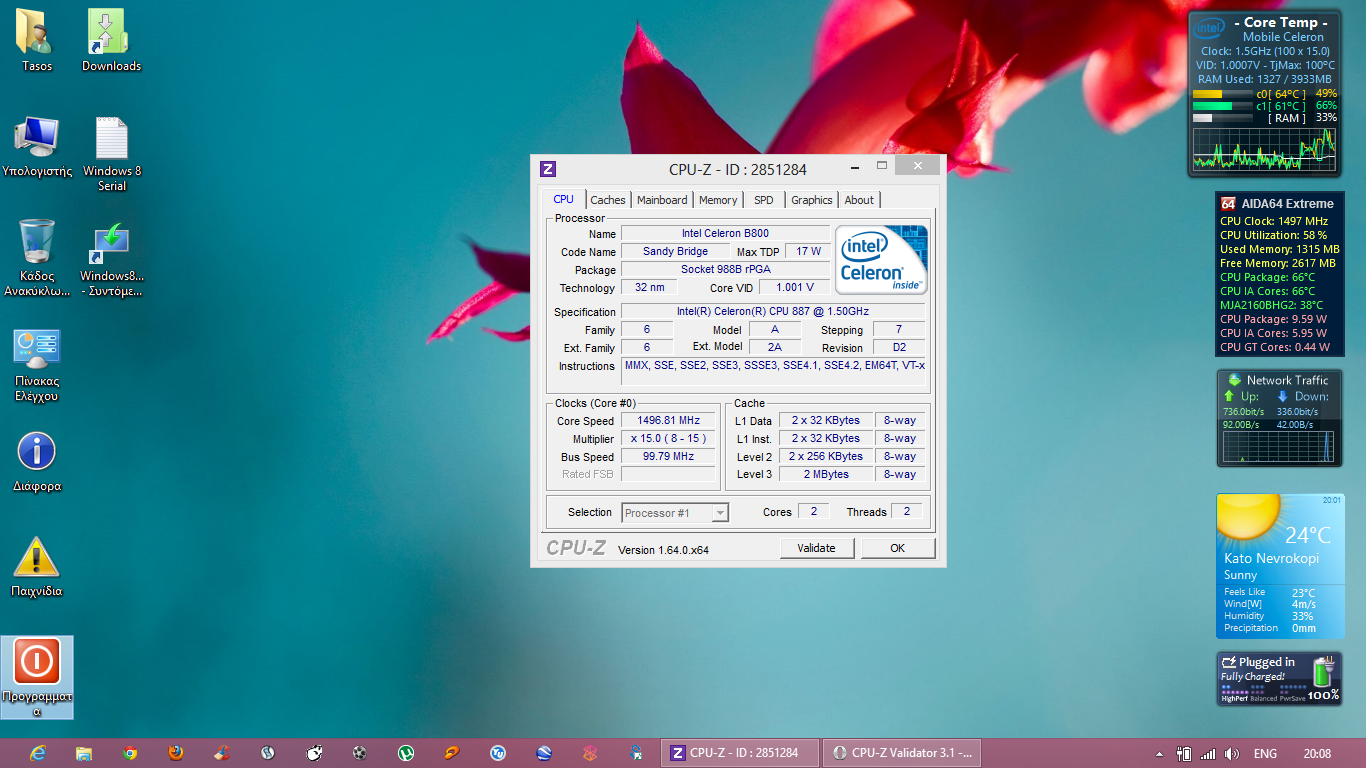1366x768 pixels.
Task: Select the Recycle Bin desktop icon
Action: coord(37,258)
